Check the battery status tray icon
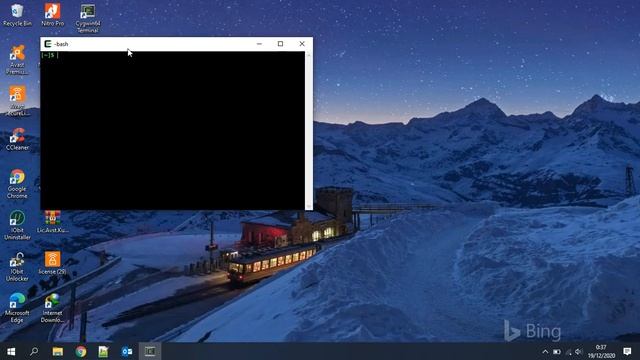 click(557, 352)
